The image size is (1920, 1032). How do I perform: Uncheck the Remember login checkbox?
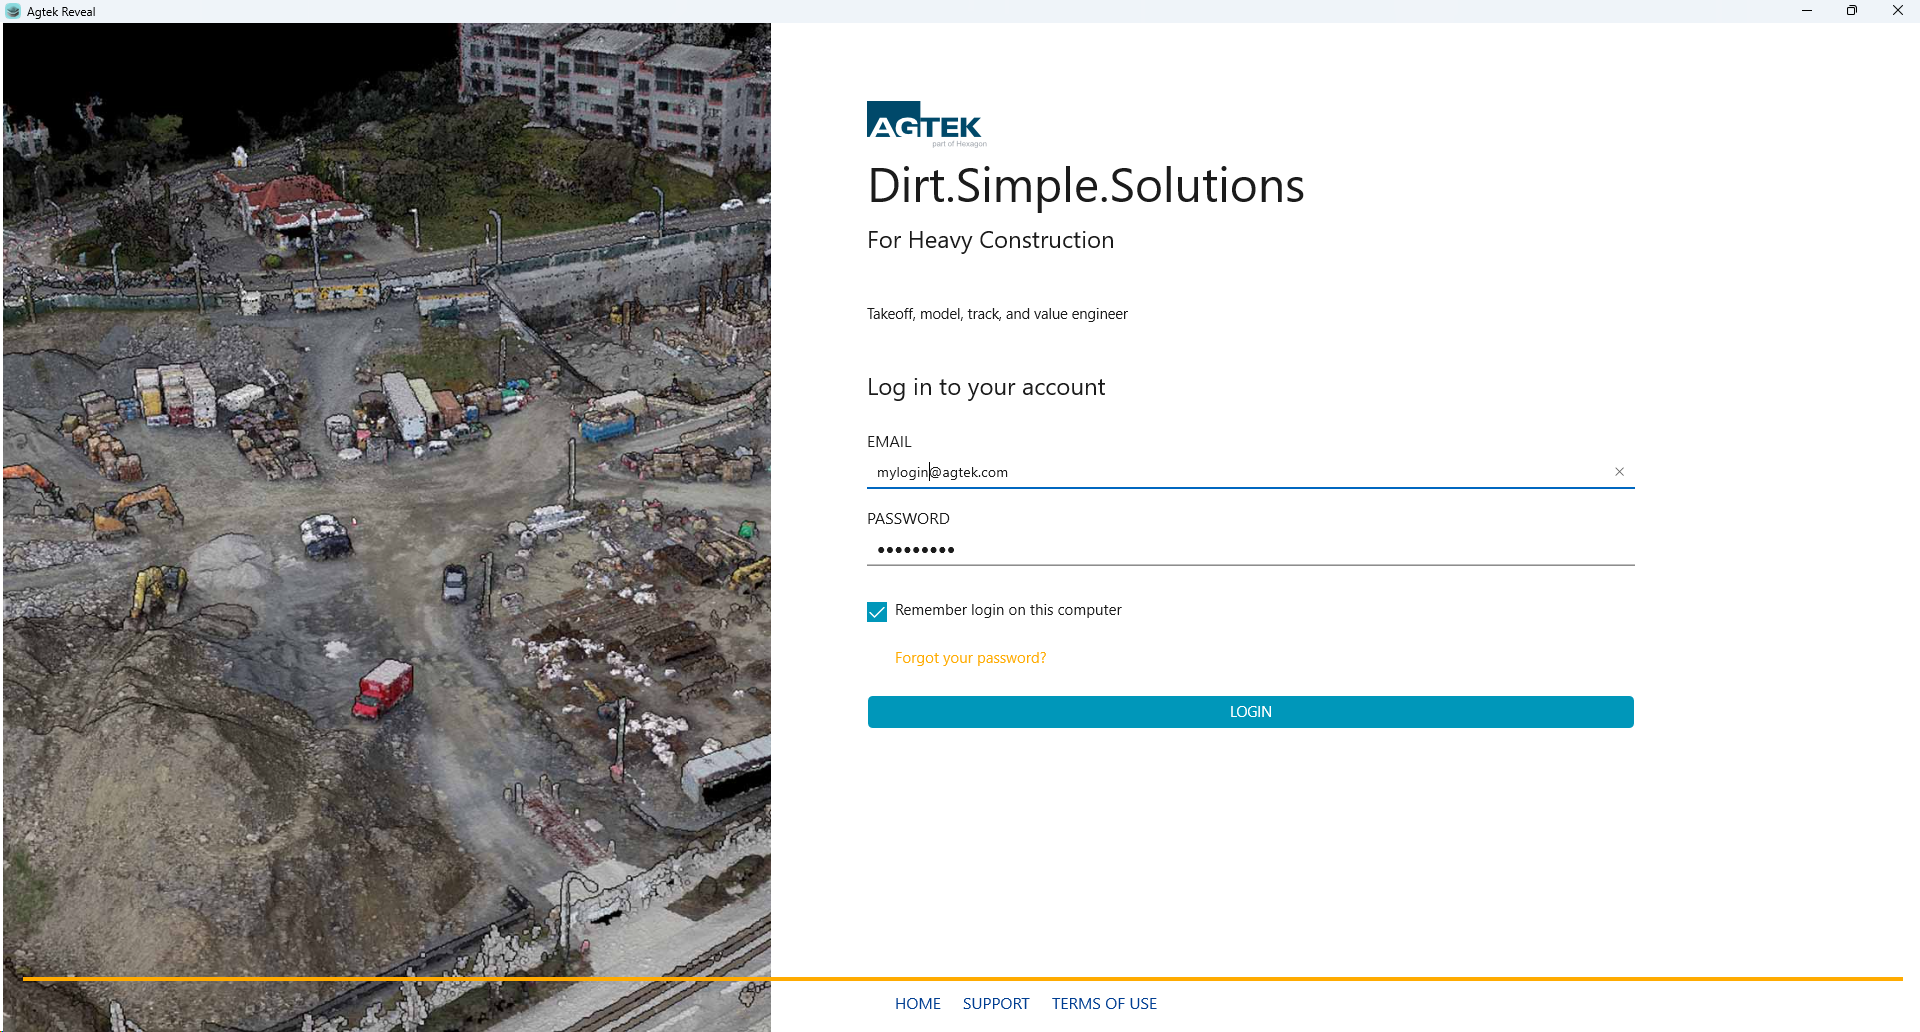pos(877,612)
